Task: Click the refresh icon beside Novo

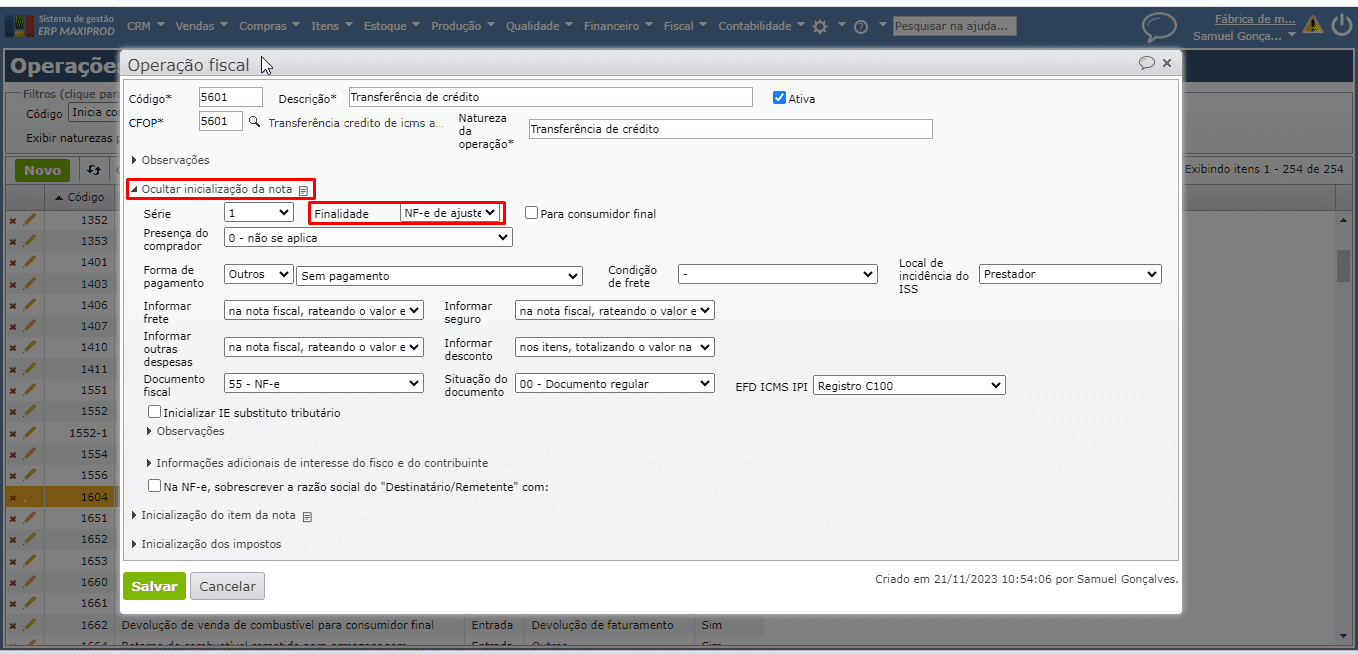Action: (x=94, y=170)
